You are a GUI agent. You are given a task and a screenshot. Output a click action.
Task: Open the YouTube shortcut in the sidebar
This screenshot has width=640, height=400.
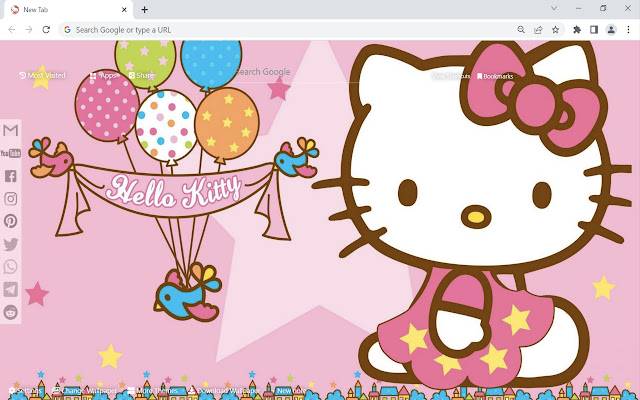coord(11,153)
